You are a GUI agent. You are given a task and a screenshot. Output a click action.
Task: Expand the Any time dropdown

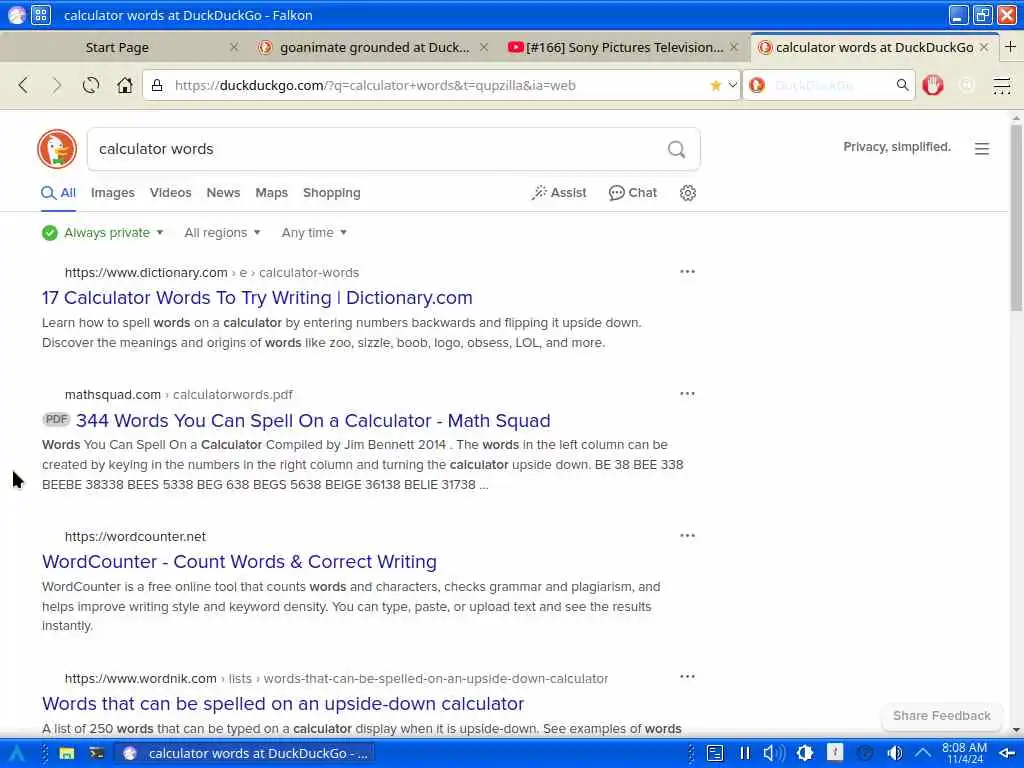point(314,233)
